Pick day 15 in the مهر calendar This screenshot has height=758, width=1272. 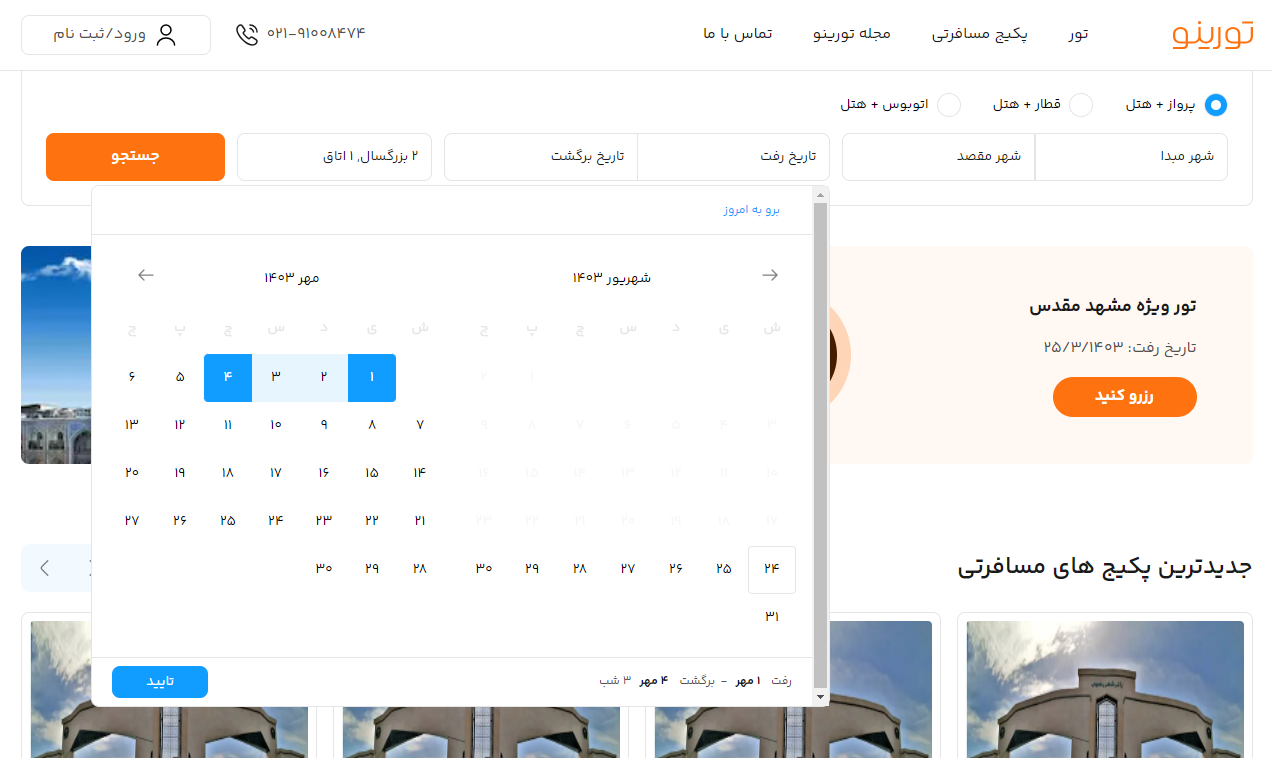coord(372,473)
